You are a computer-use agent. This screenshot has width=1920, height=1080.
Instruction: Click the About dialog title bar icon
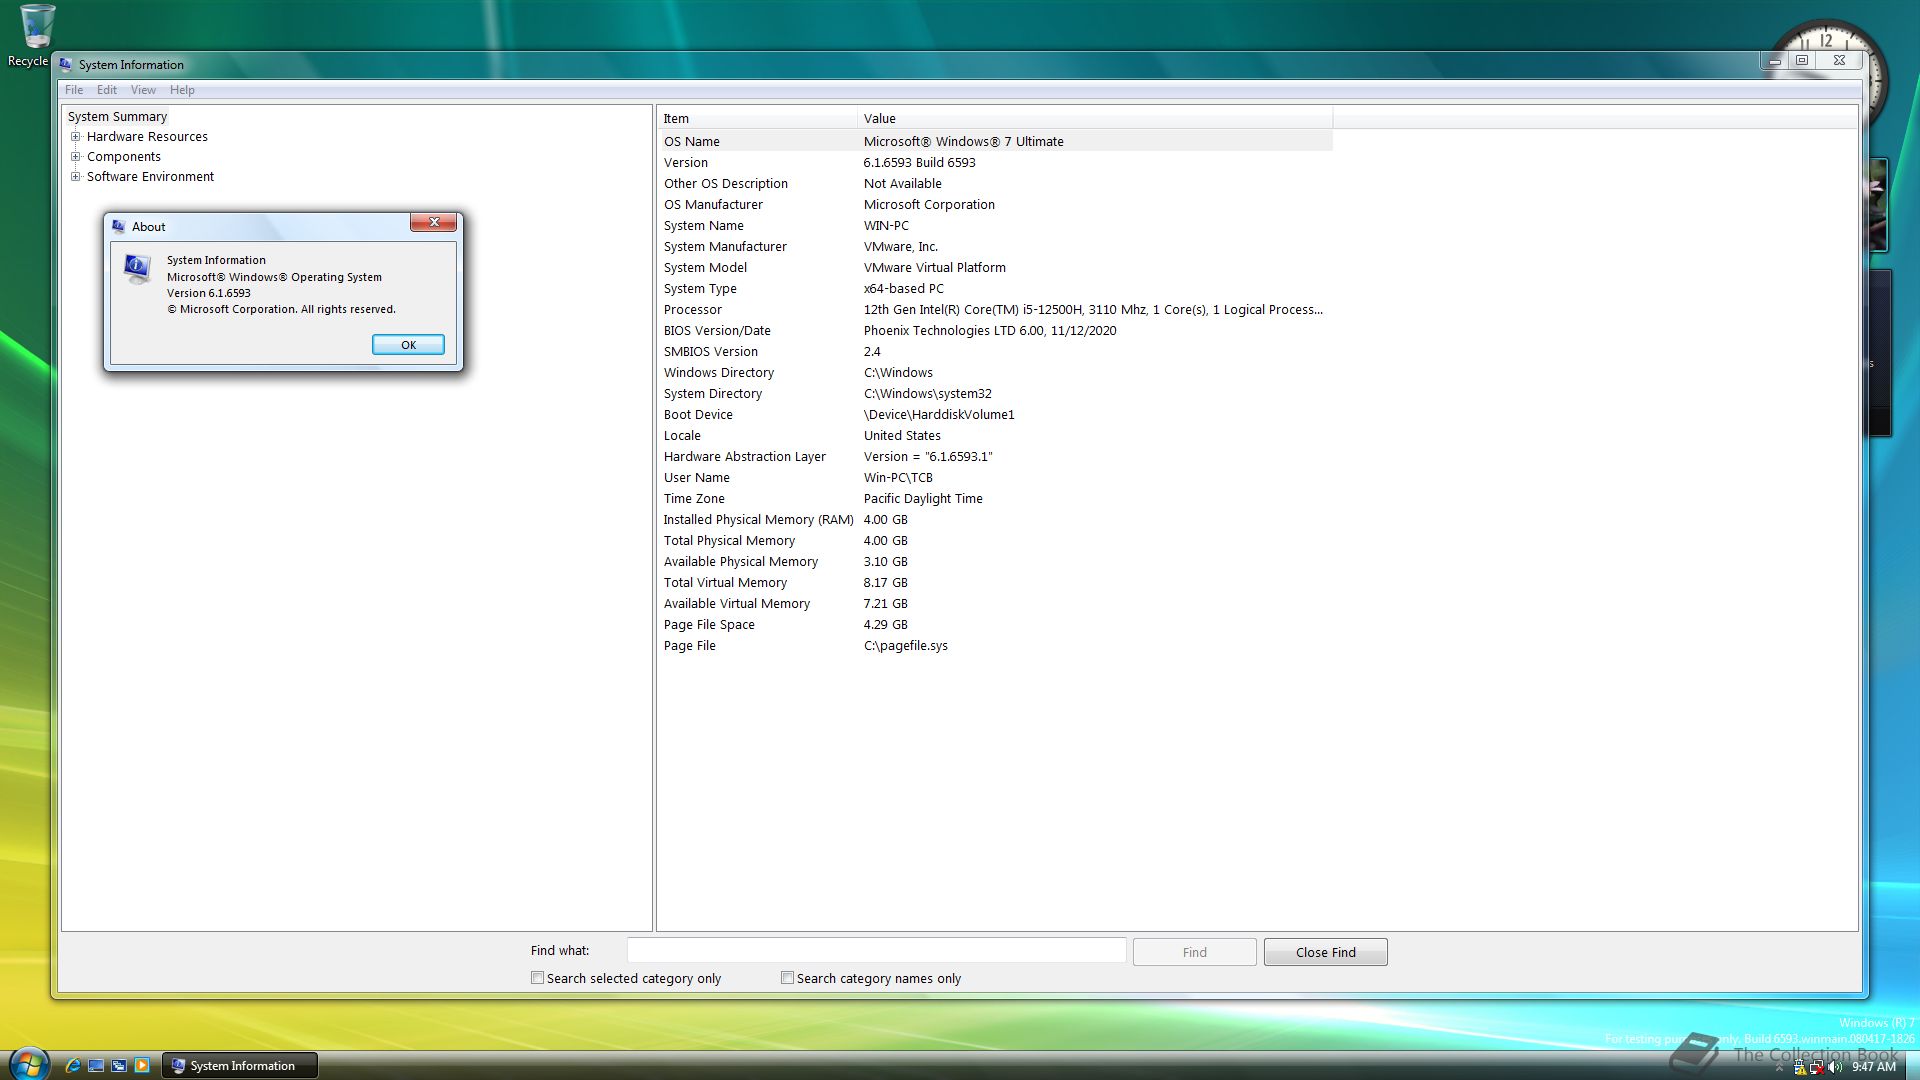pos(118,227)
